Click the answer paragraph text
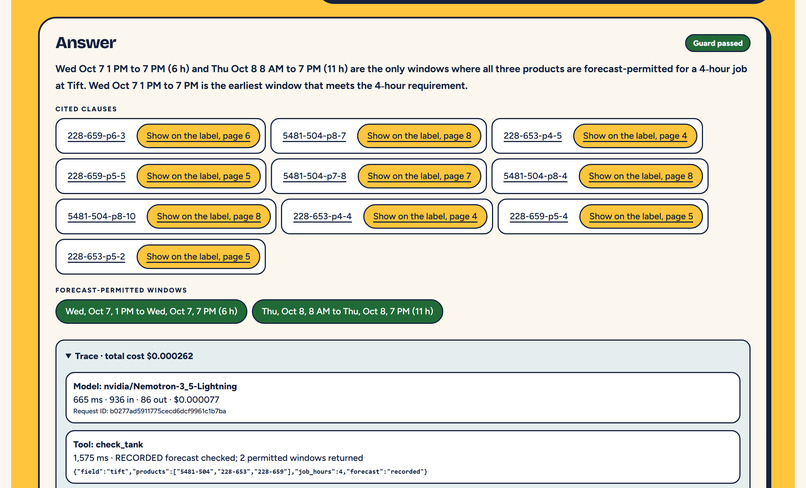Image resolution: width=806 pixels, height=488 pixels. click(x=401, y=77)
